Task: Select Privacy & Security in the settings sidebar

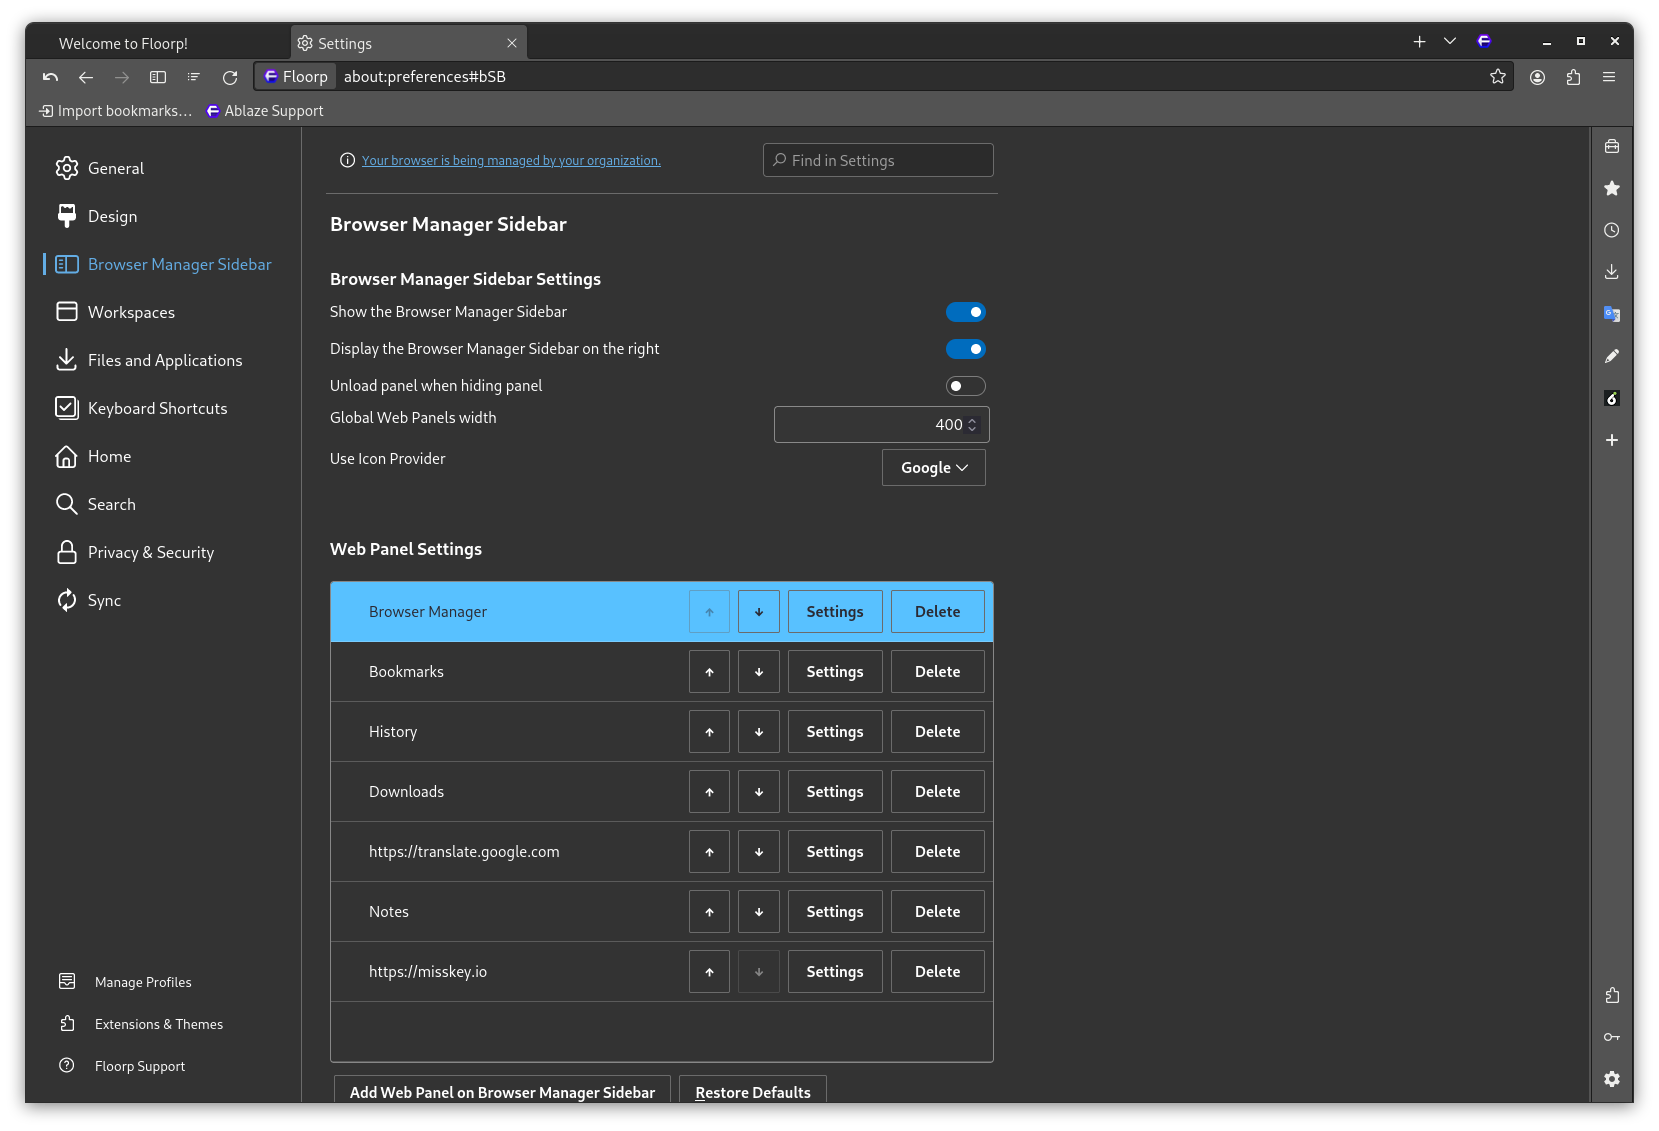Action: click(149, 552)
